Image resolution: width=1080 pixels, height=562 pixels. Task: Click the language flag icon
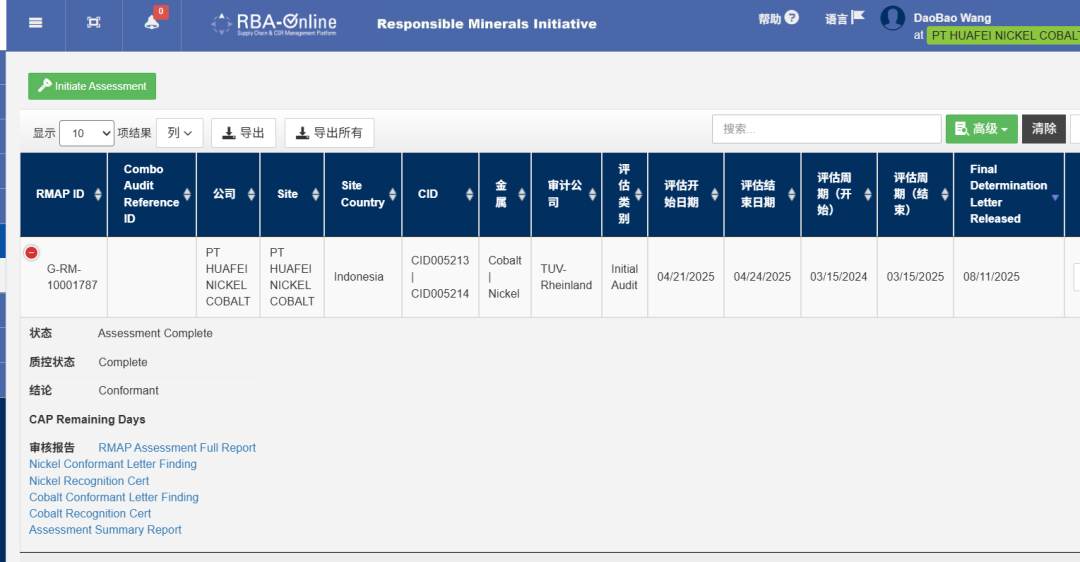(x=857, y=18)
